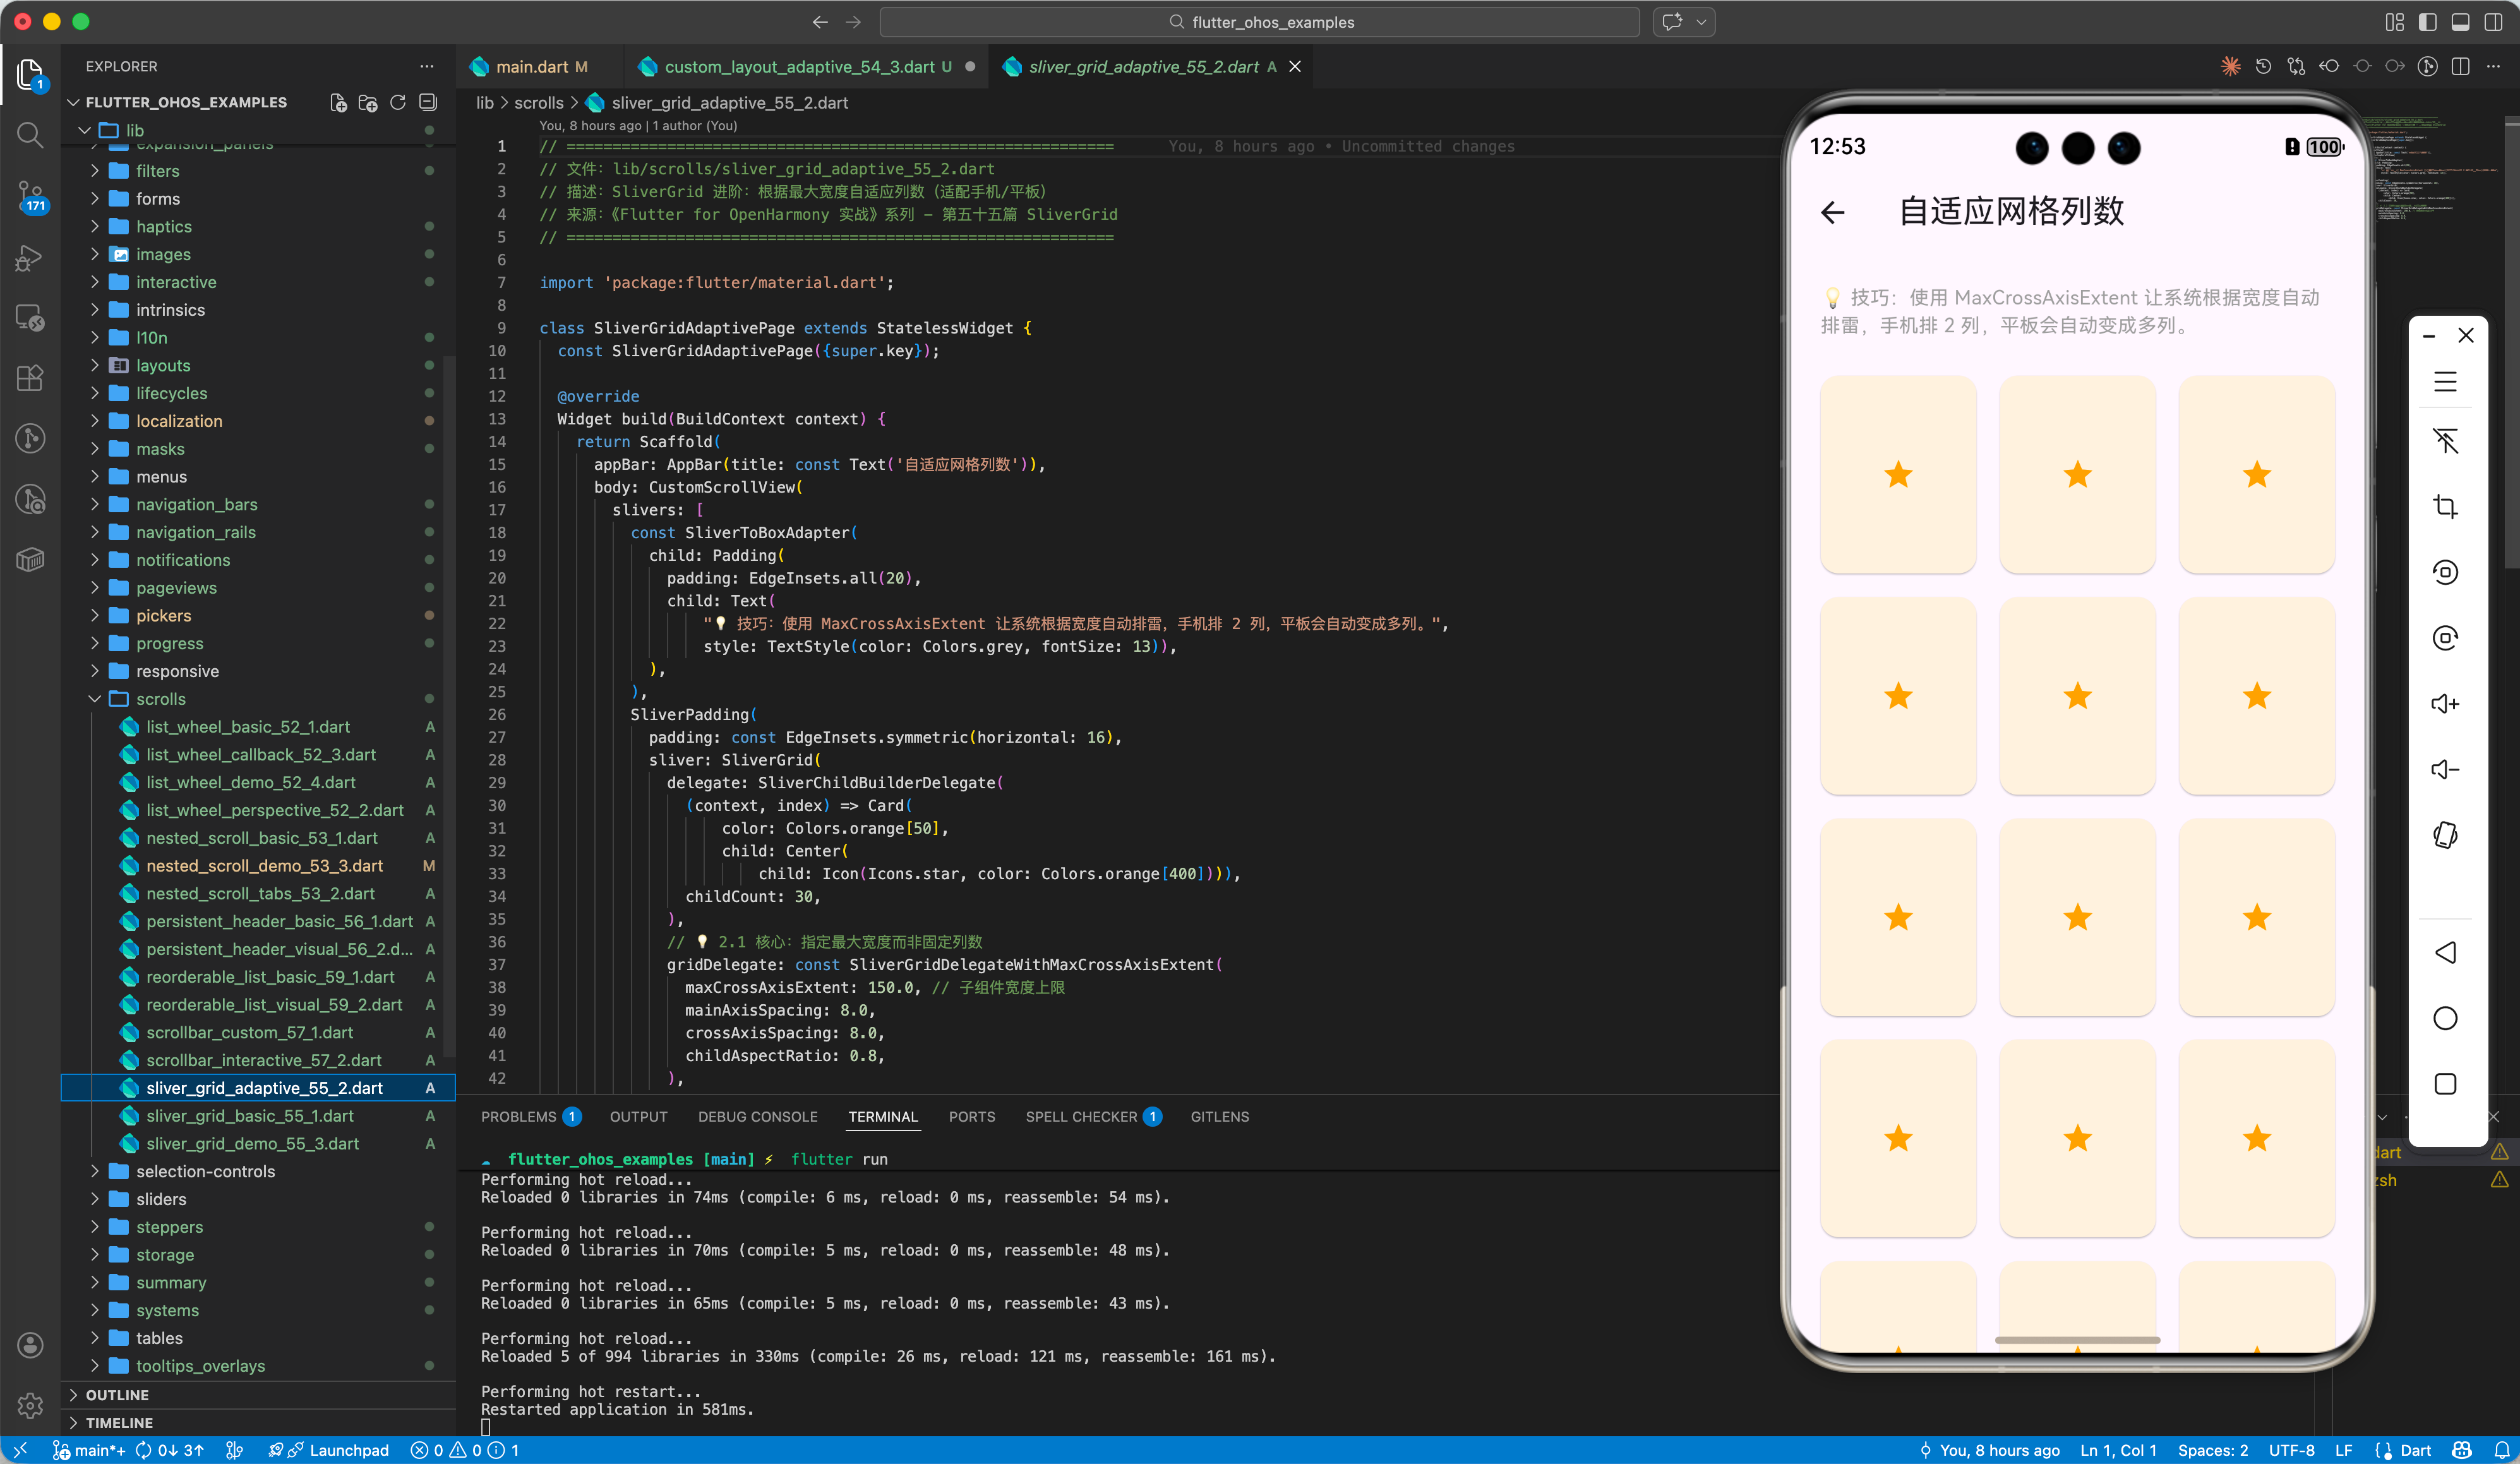The width and height of the screenshot is (2520, 1464).
Task: Open sliver_grid_basic_55_1.dart file
Action: pyautogui.click(x=249, y=1115)
